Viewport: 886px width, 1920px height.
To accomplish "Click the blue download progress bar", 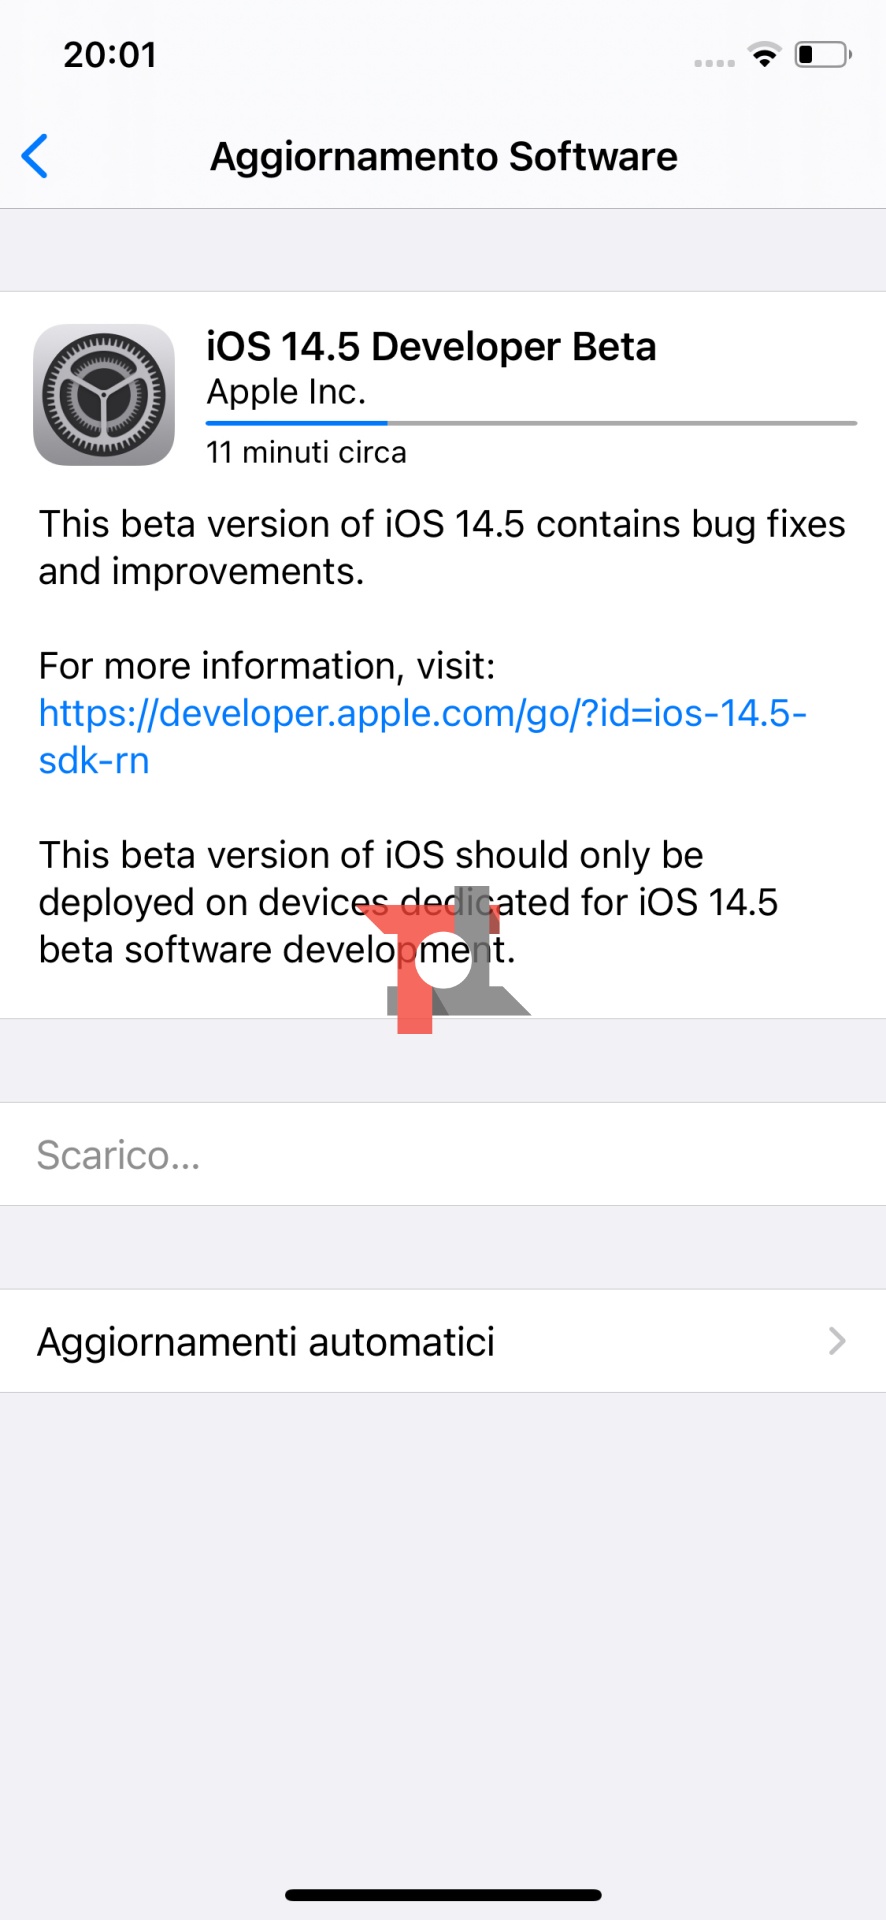I will [x=297, y=423].
